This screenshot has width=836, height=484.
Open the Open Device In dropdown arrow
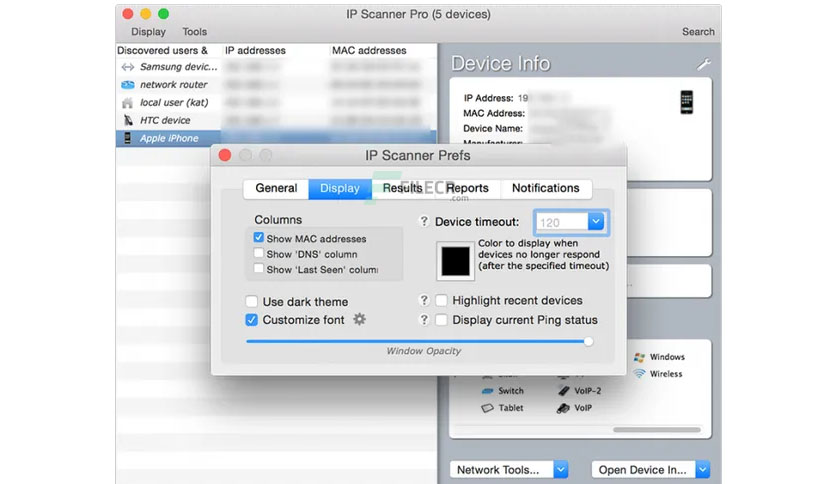click(x=703, y=470)
